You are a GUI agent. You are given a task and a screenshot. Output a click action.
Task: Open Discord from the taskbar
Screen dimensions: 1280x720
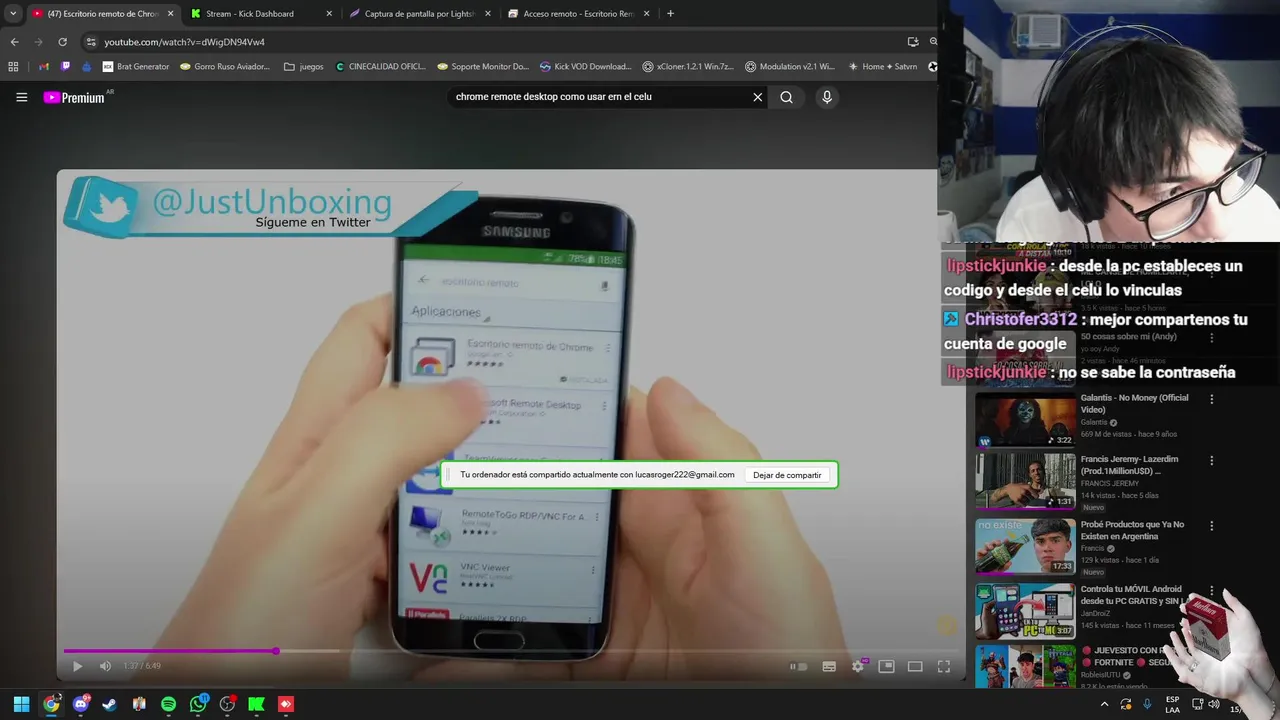pyautogui.click(x=81, y=704)
